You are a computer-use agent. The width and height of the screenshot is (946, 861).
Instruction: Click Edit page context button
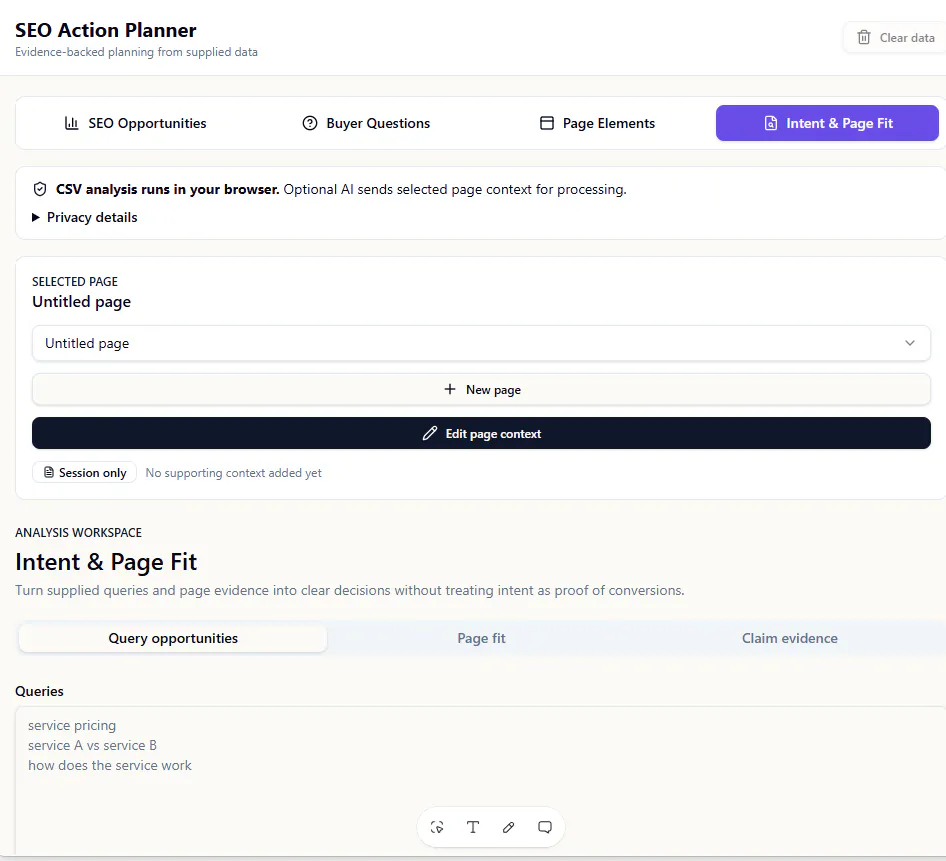[x=481, y=433]
